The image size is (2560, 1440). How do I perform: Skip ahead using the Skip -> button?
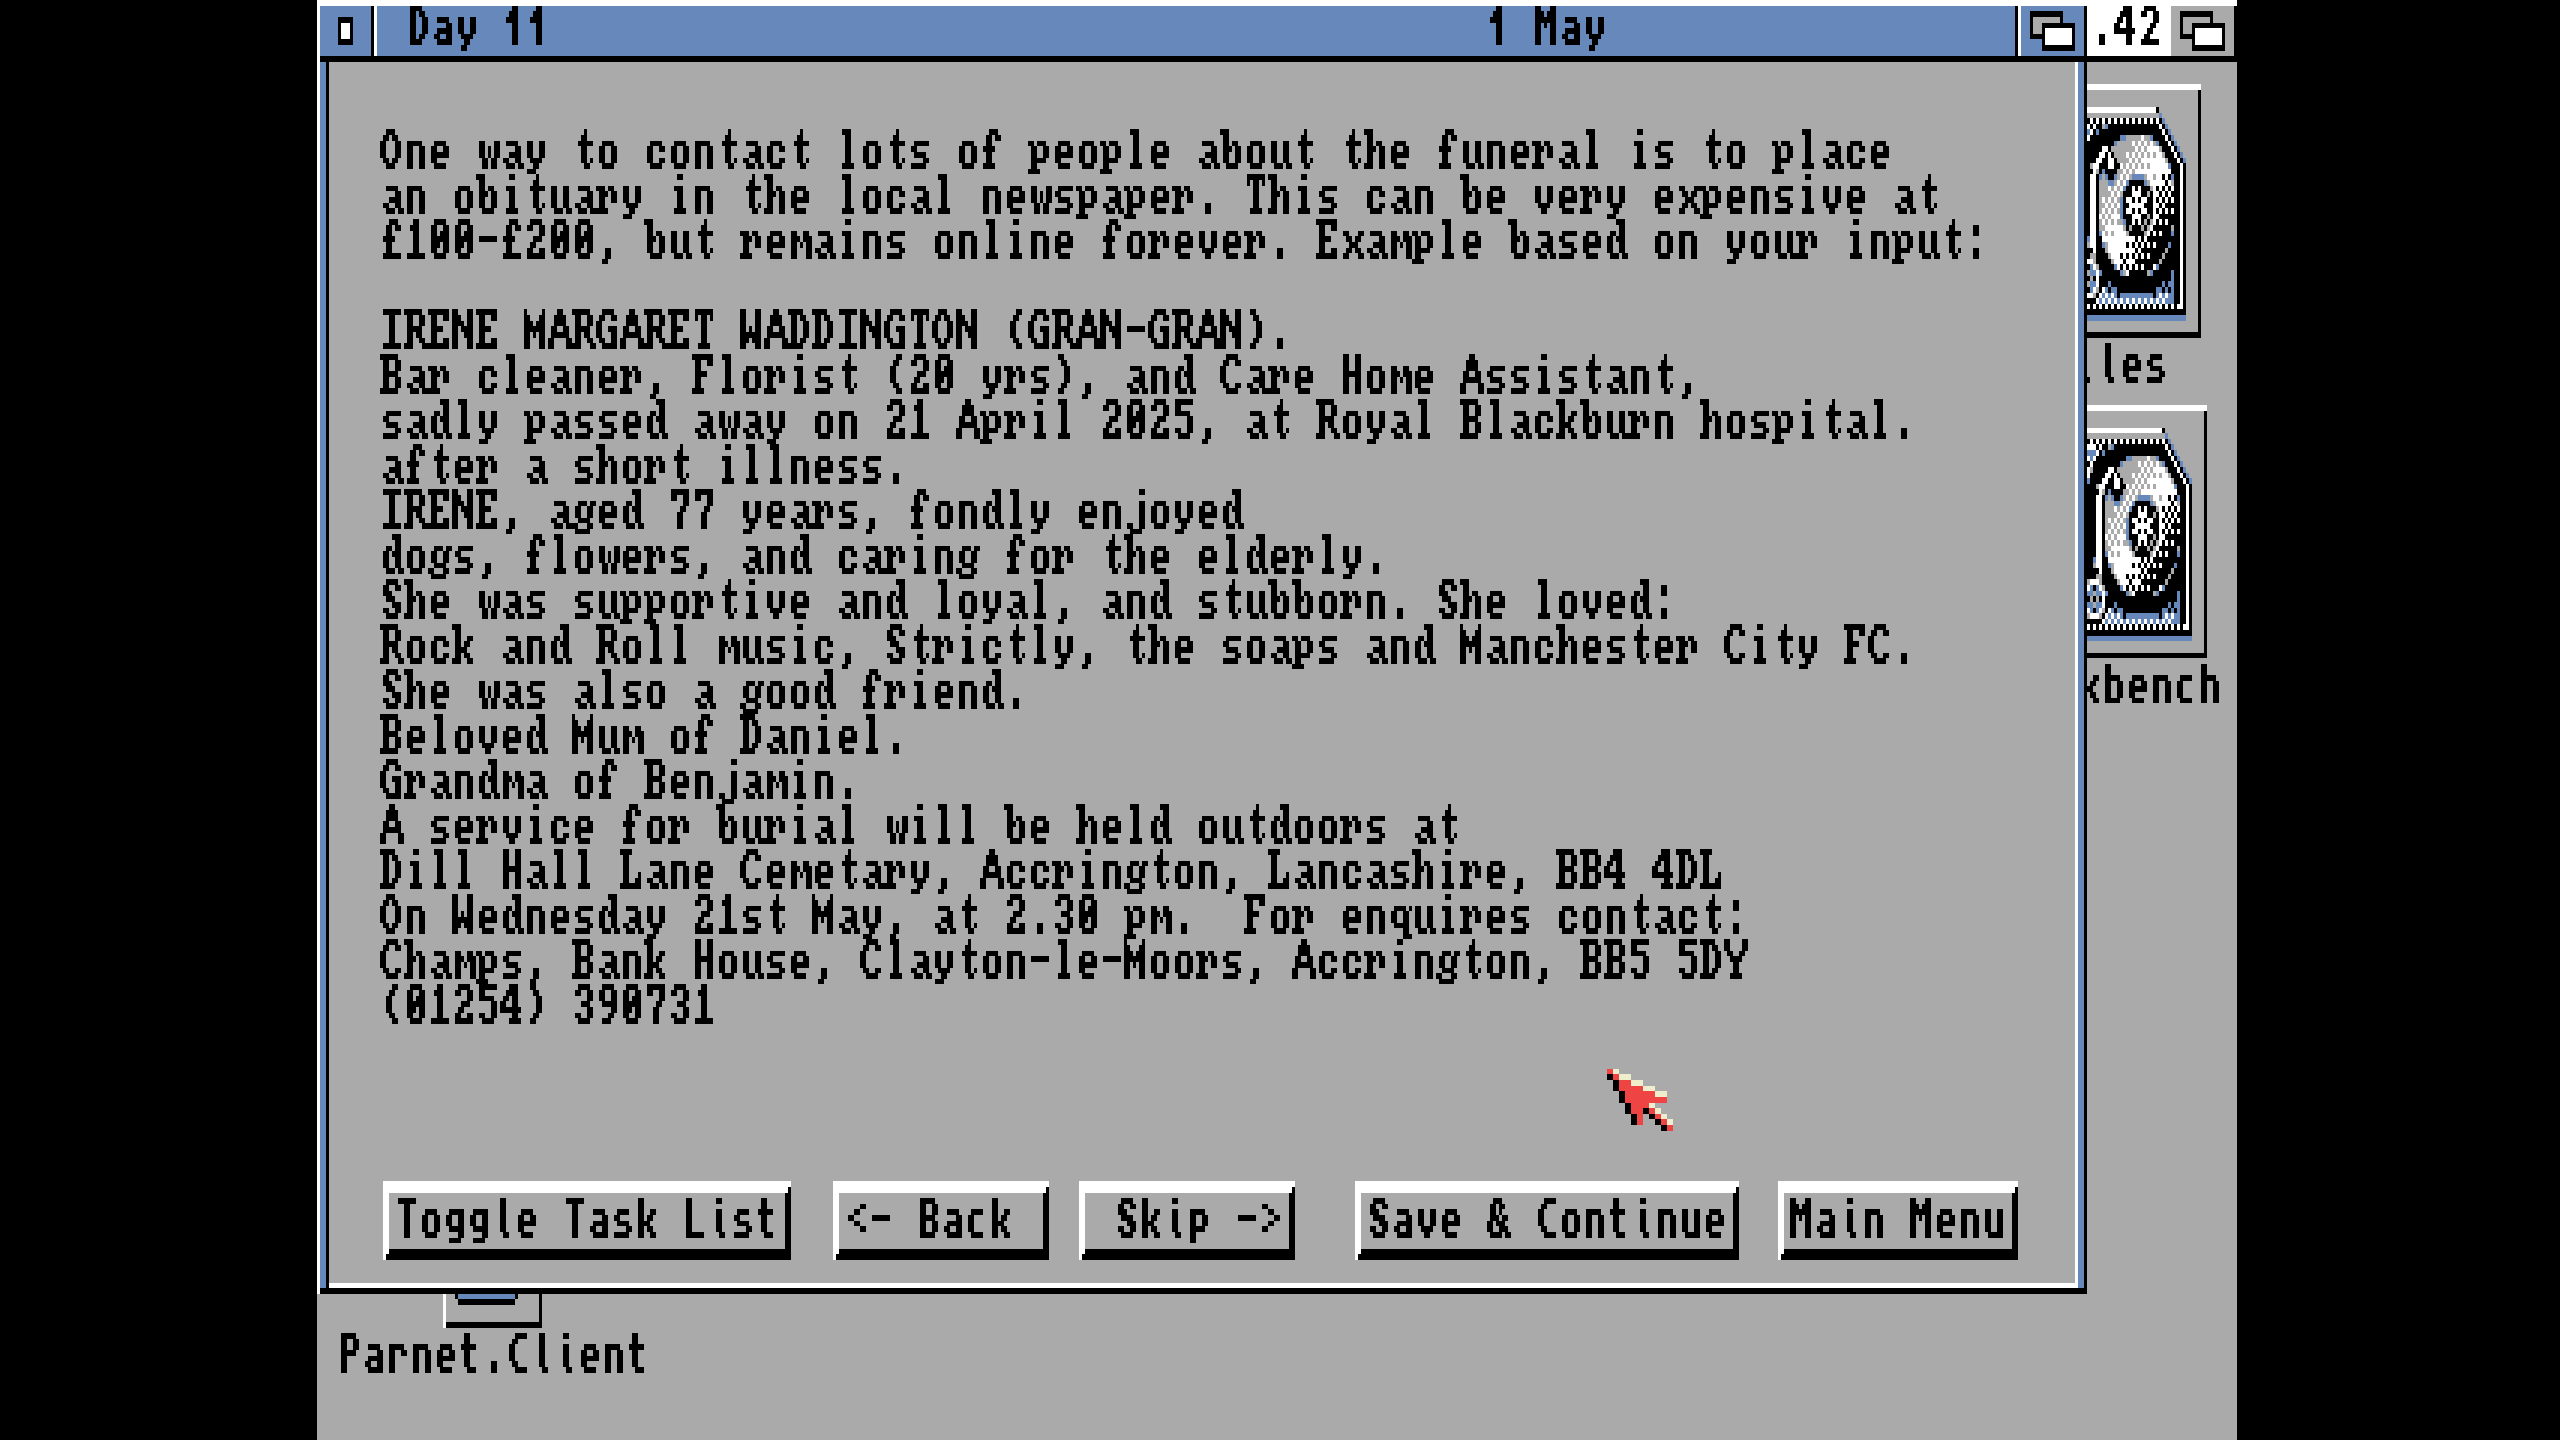click(1187, 1220)
